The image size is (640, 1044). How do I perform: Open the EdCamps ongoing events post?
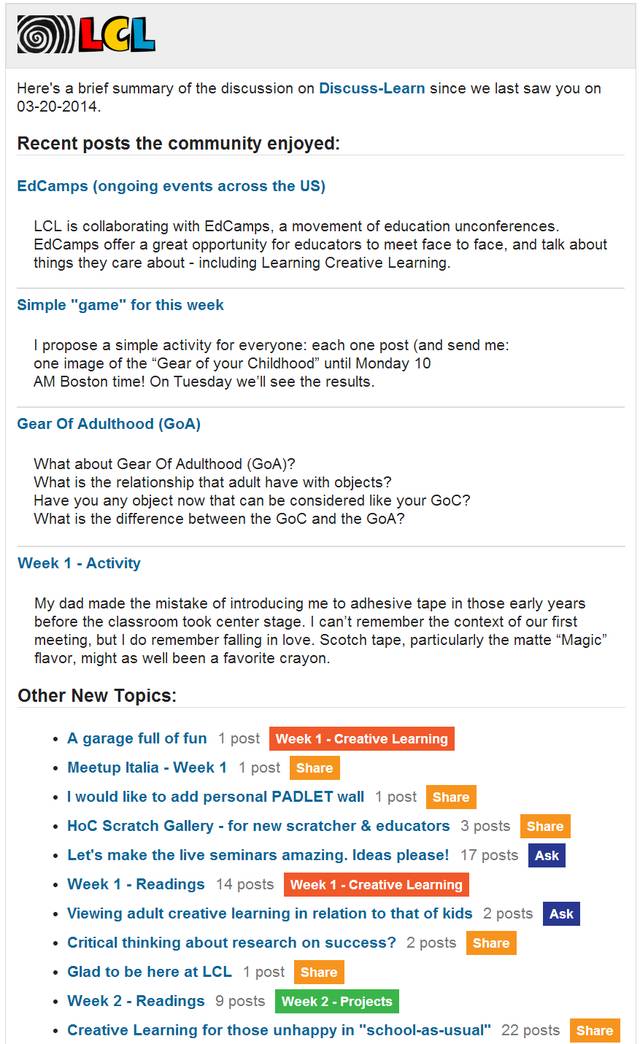click(171, 186)
